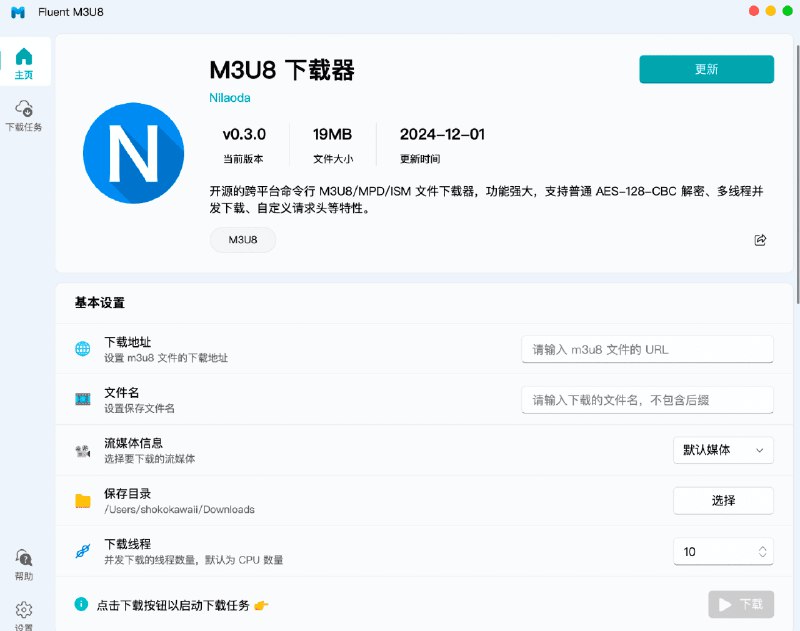Open the 默认媒体 media dropdown
This screenshot has width=800, height=631.
(x=723, y=450)
